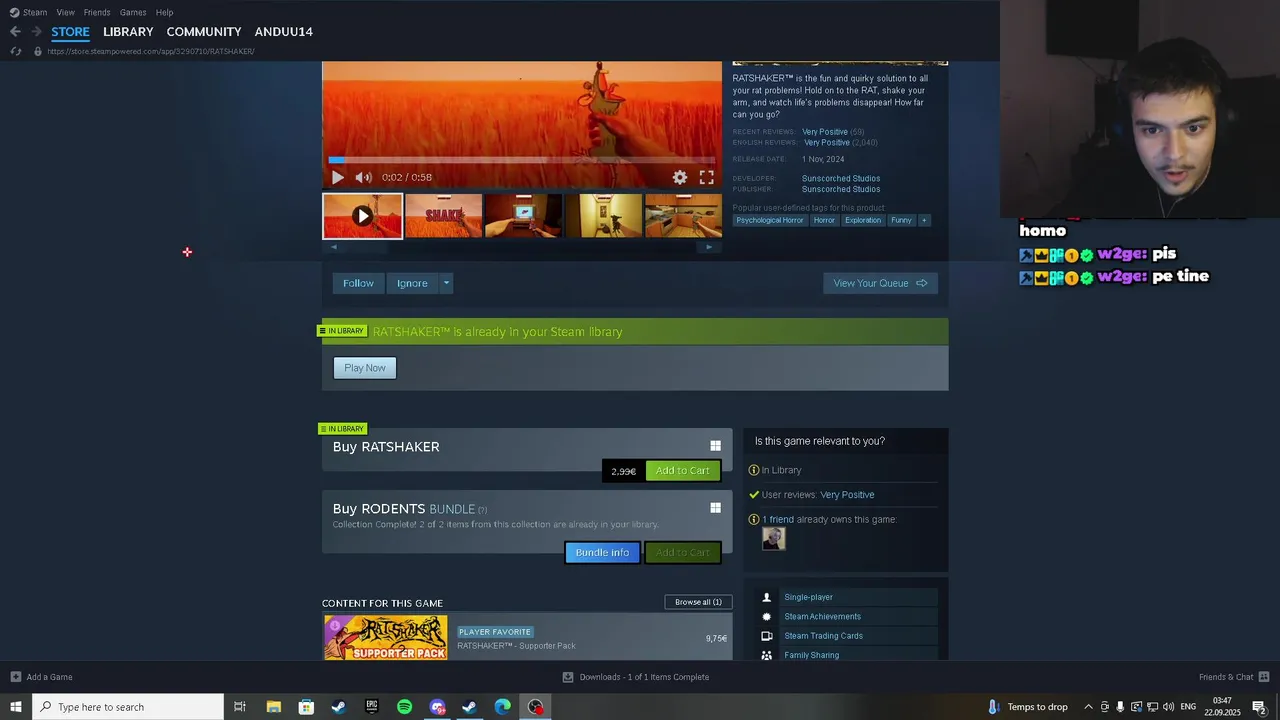Click the taskbar search box
The image size is (1280, 720).
tap(128, 707)
